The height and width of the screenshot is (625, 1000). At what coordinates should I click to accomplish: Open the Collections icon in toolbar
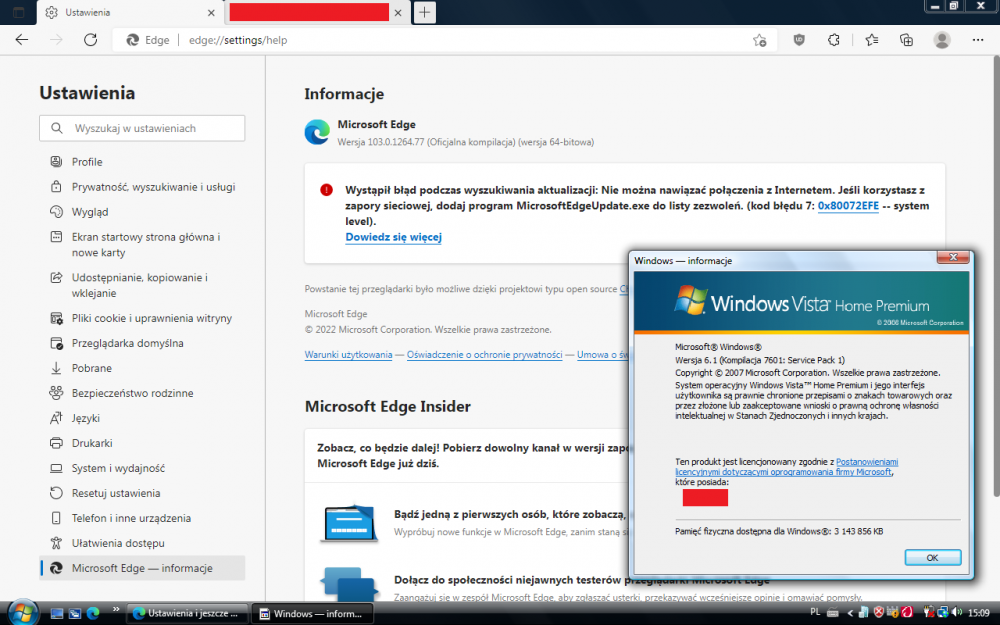click(906, 40)
